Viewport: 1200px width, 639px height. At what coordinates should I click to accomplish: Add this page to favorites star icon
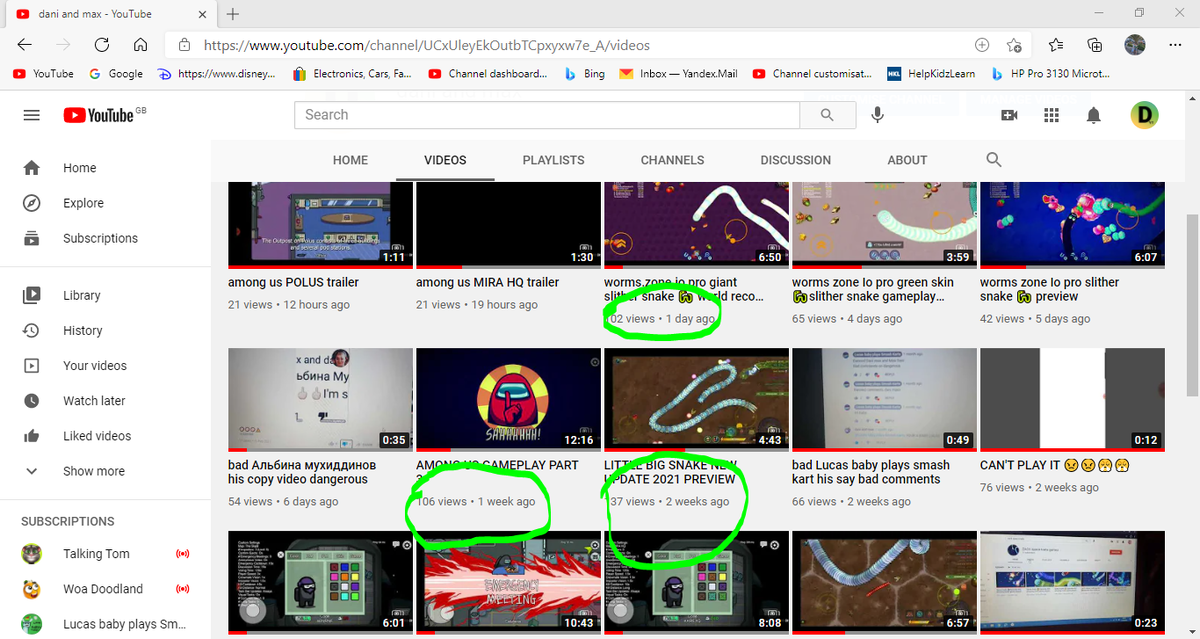(x=1013, y=45)
